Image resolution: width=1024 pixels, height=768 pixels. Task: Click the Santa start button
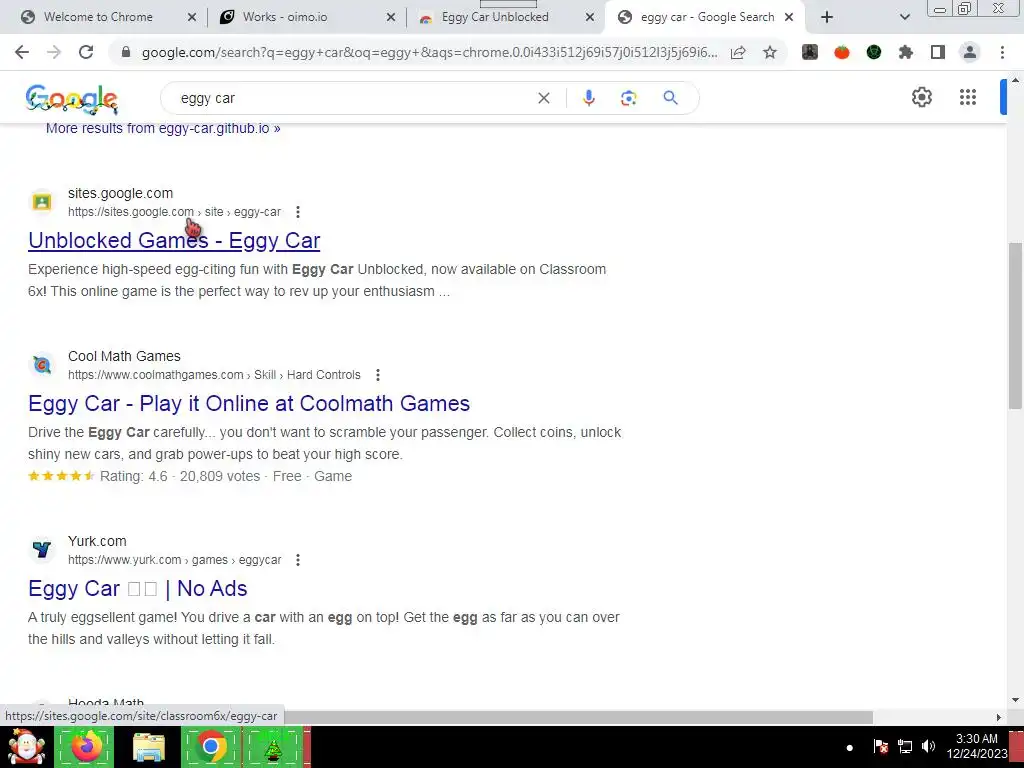point(26,746)
